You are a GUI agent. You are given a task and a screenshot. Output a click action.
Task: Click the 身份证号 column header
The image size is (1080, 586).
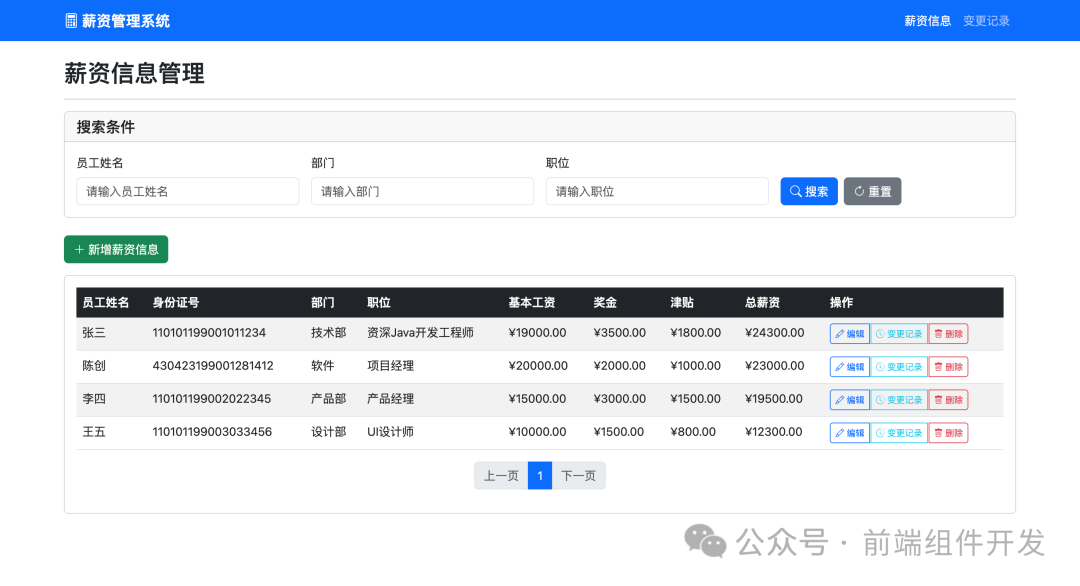click(x=176, y=302)
